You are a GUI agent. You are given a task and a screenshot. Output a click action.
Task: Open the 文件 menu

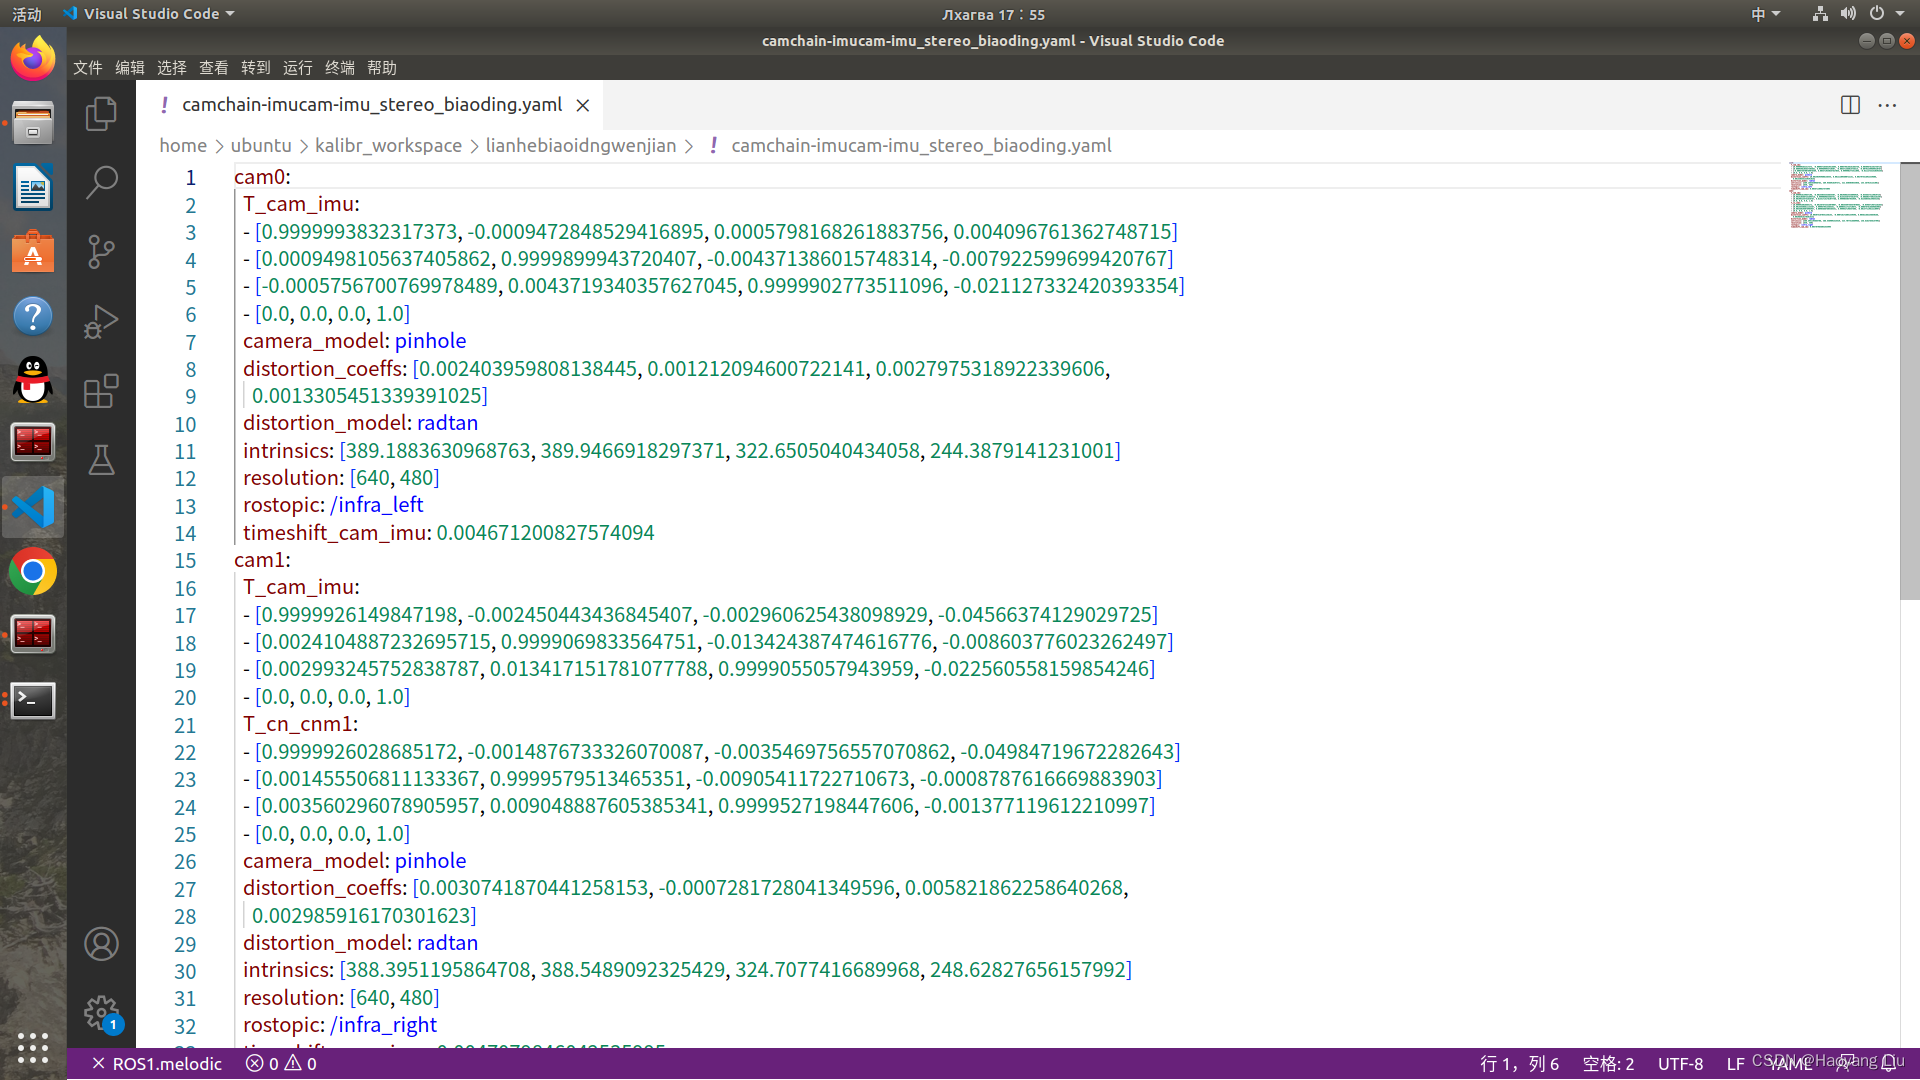(87, 67)
